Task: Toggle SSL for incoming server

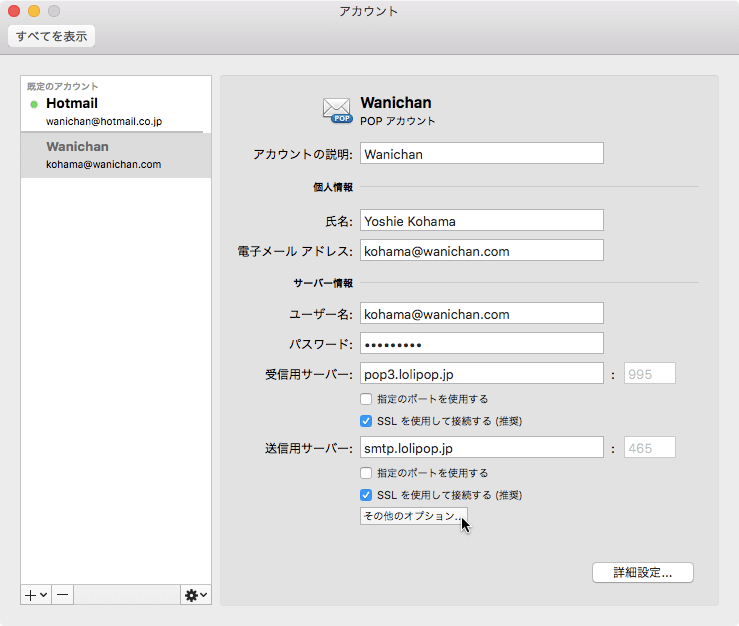Action: click(366, 421)
